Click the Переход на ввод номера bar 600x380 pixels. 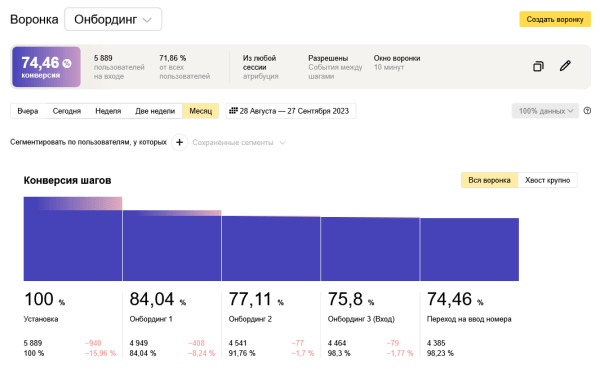470,250
